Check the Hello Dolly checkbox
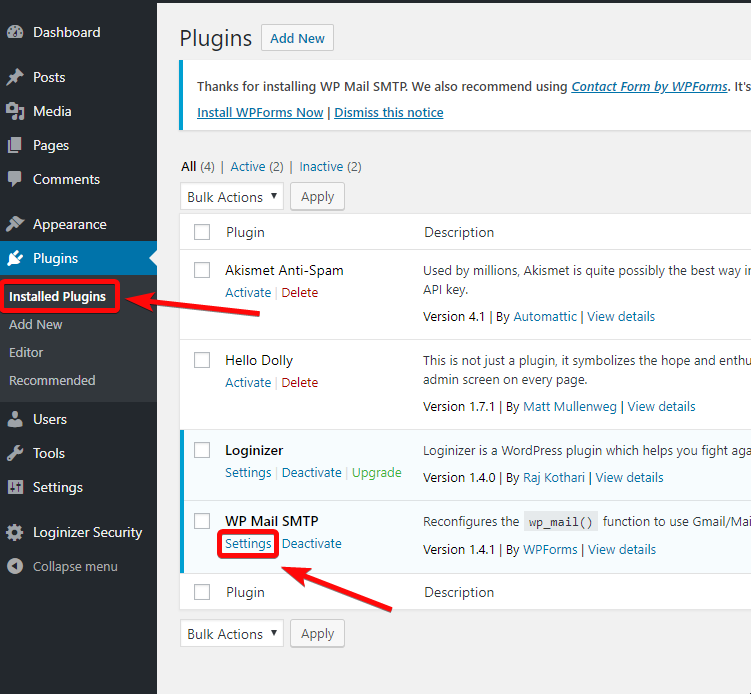Screen dimensions: 751x694 pyautogui.click(x=202, y=360)
